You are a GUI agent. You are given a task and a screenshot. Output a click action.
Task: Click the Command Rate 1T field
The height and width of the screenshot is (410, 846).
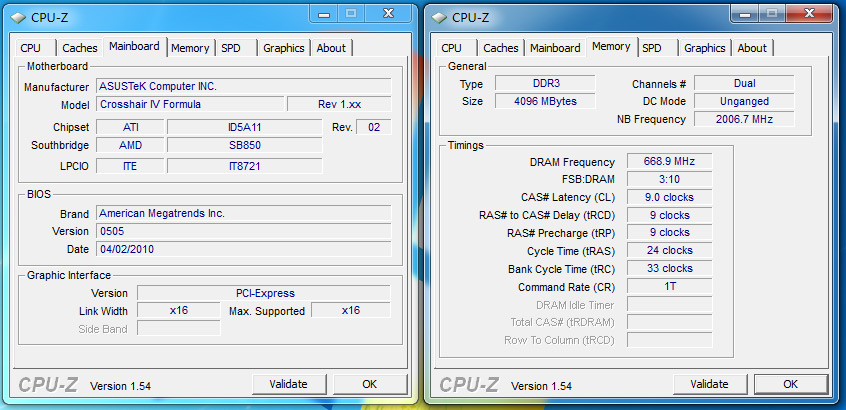point(670,286)
